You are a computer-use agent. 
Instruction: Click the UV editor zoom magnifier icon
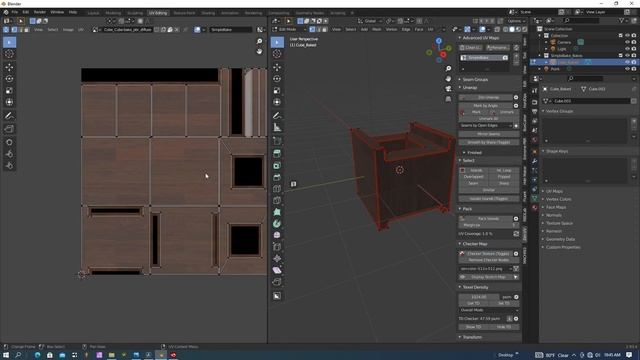pyautogui.click(x=259, y=42)
